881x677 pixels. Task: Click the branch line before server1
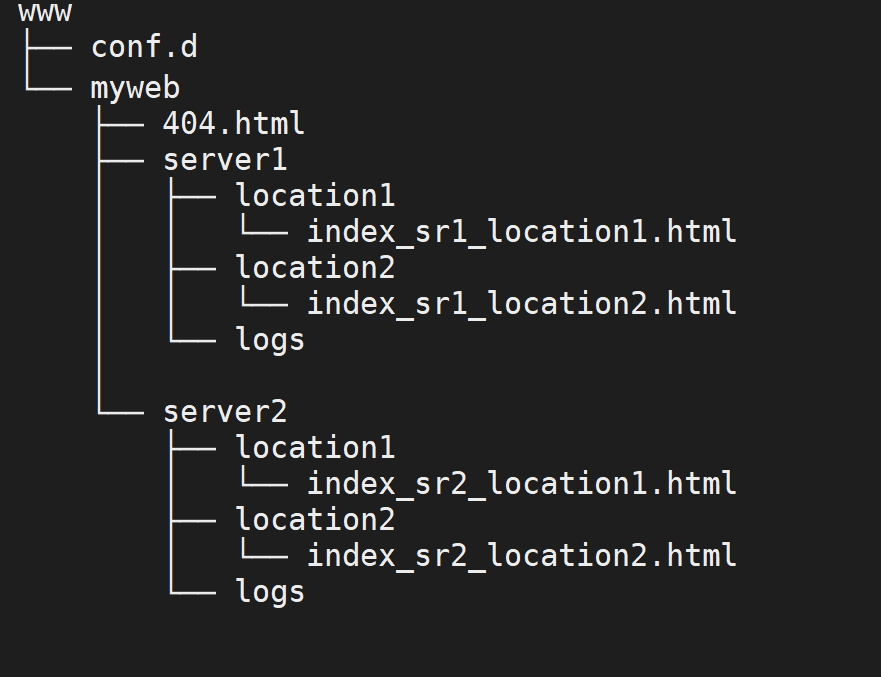tap(121, 161)
